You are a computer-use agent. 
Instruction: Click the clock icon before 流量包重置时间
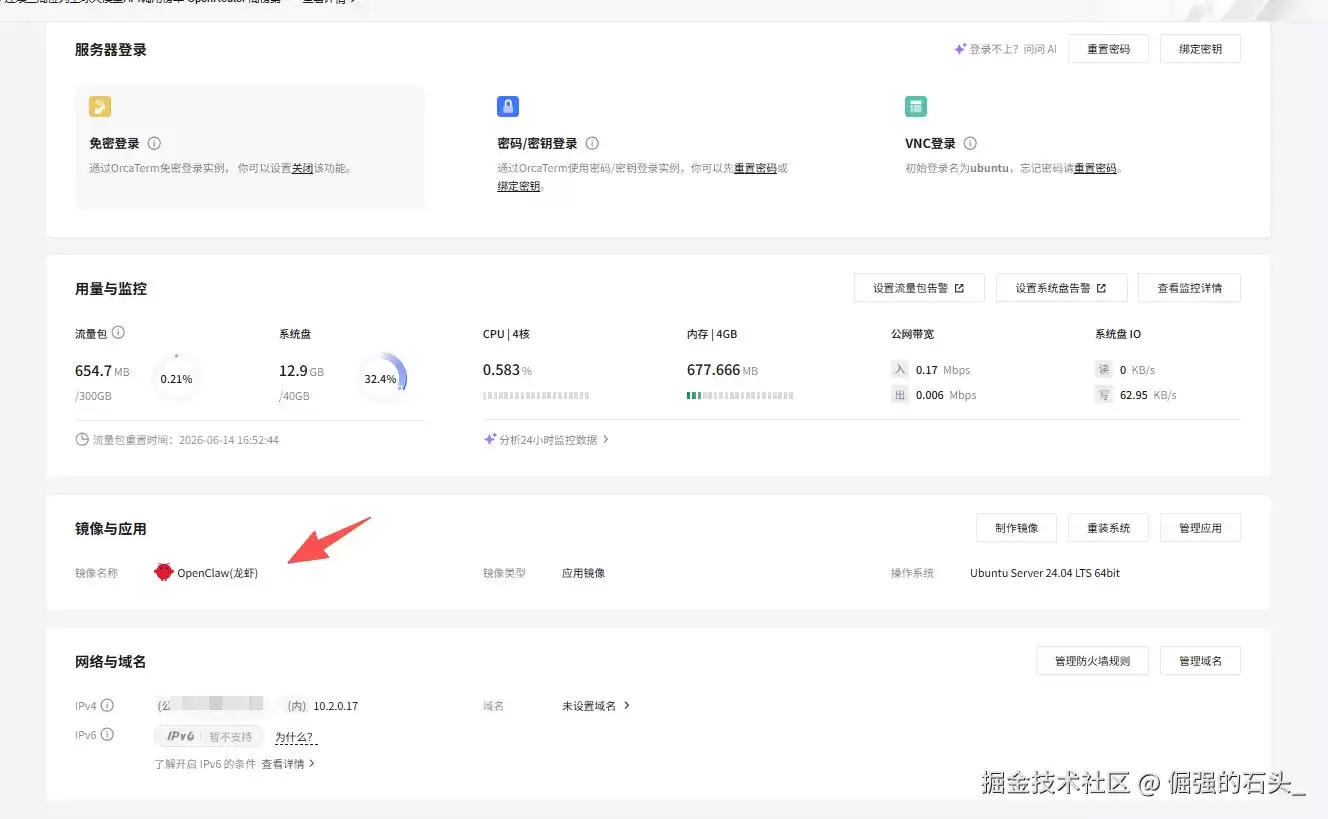pyautogui.click(x=82, y=439)
